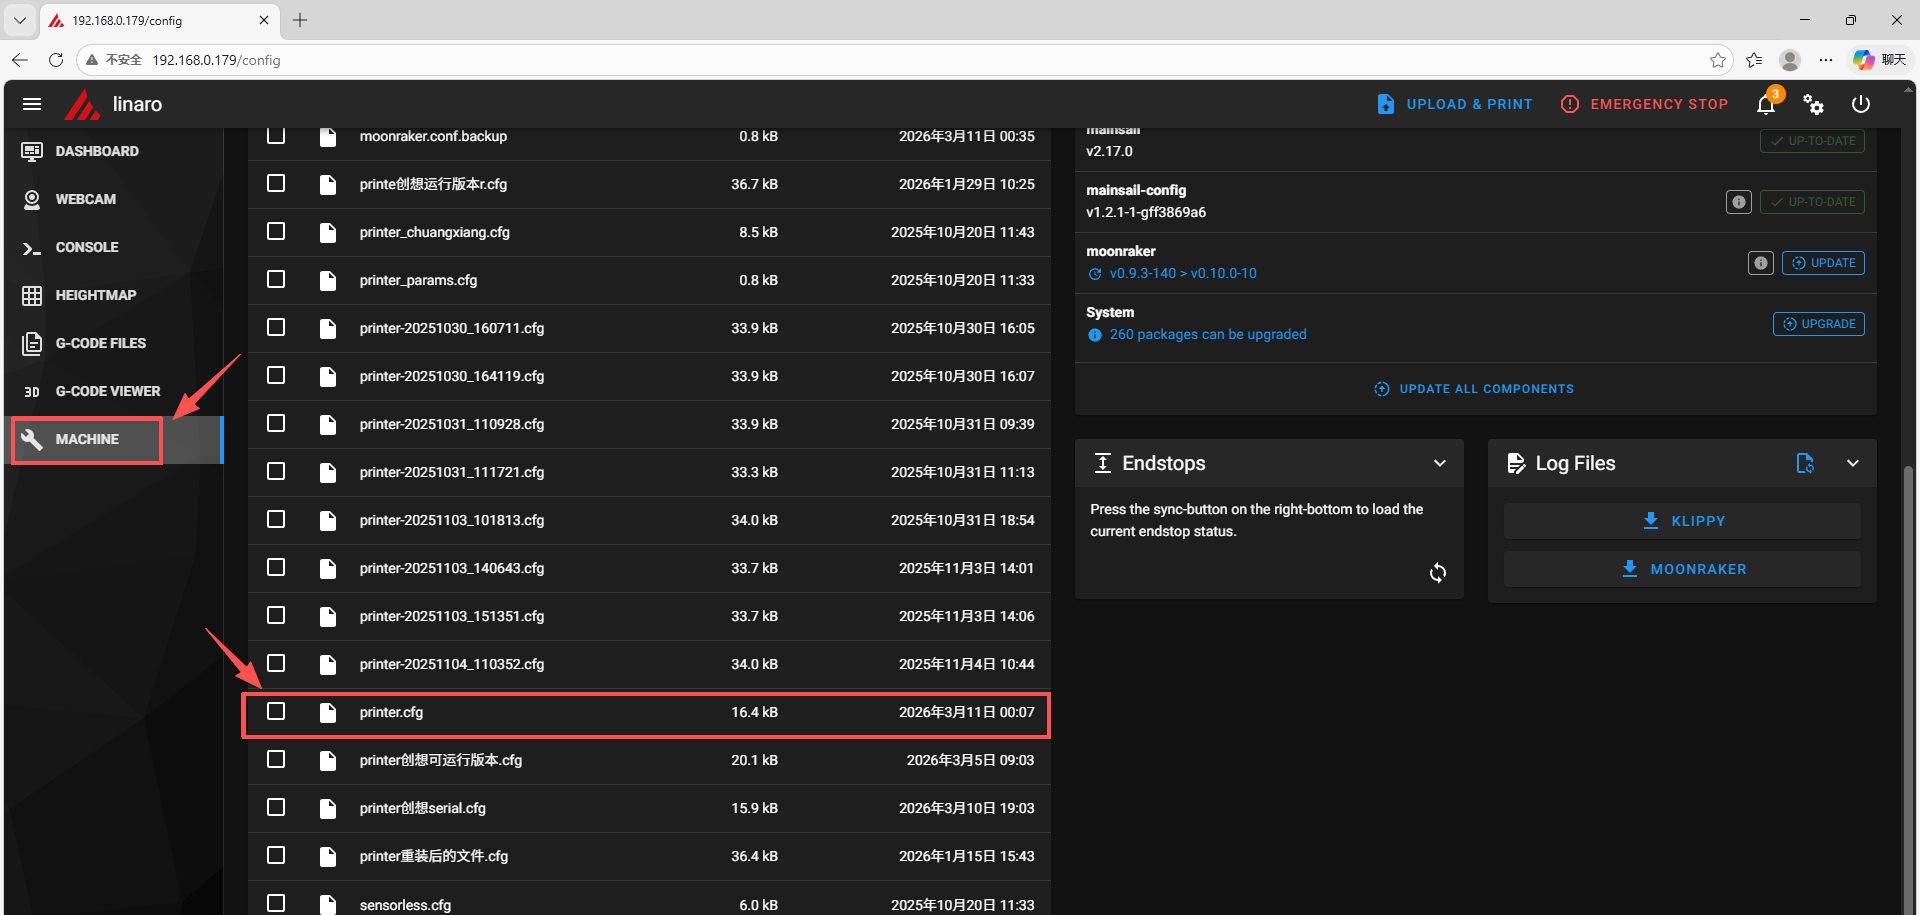Click the hamburger menu icon beside linaro
Image resolution: width=1920 pixels, height=915 pixels.
(x=32, y=104)
